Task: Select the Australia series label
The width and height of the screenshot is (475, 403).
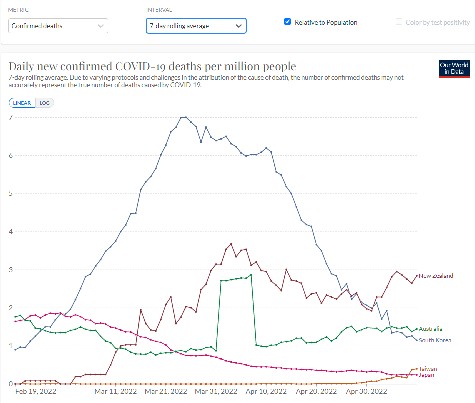Action: [x=430, y=329]
